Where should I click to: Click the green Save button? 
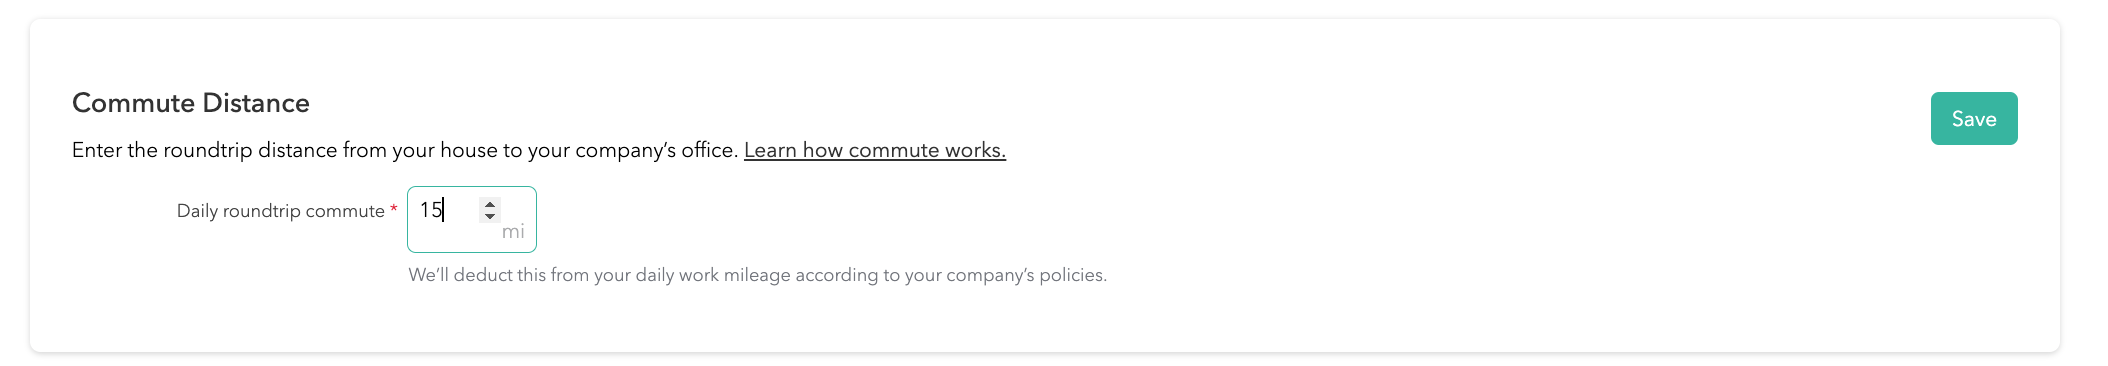pyautogui.click(x=1973, y=118)
